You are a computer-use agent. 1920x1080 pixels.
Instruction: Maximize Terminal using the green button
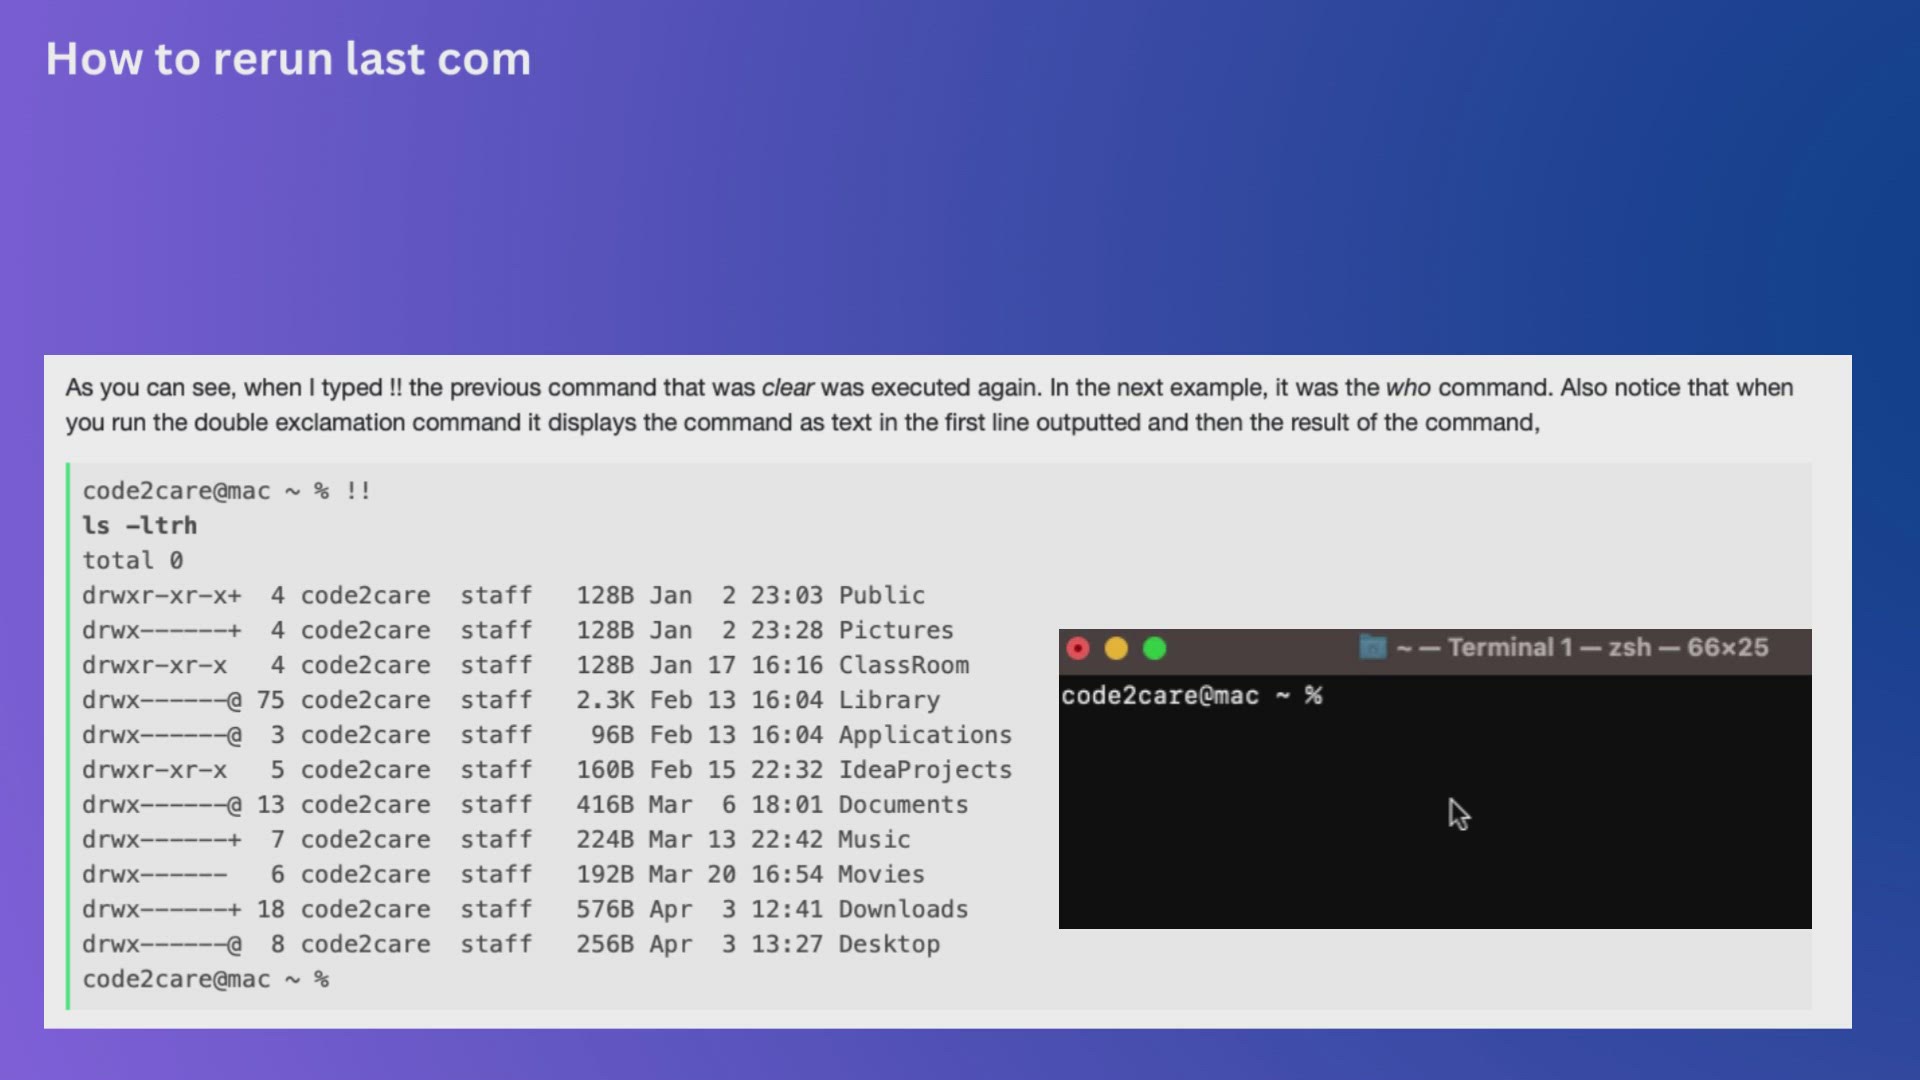click(1154, 649)
